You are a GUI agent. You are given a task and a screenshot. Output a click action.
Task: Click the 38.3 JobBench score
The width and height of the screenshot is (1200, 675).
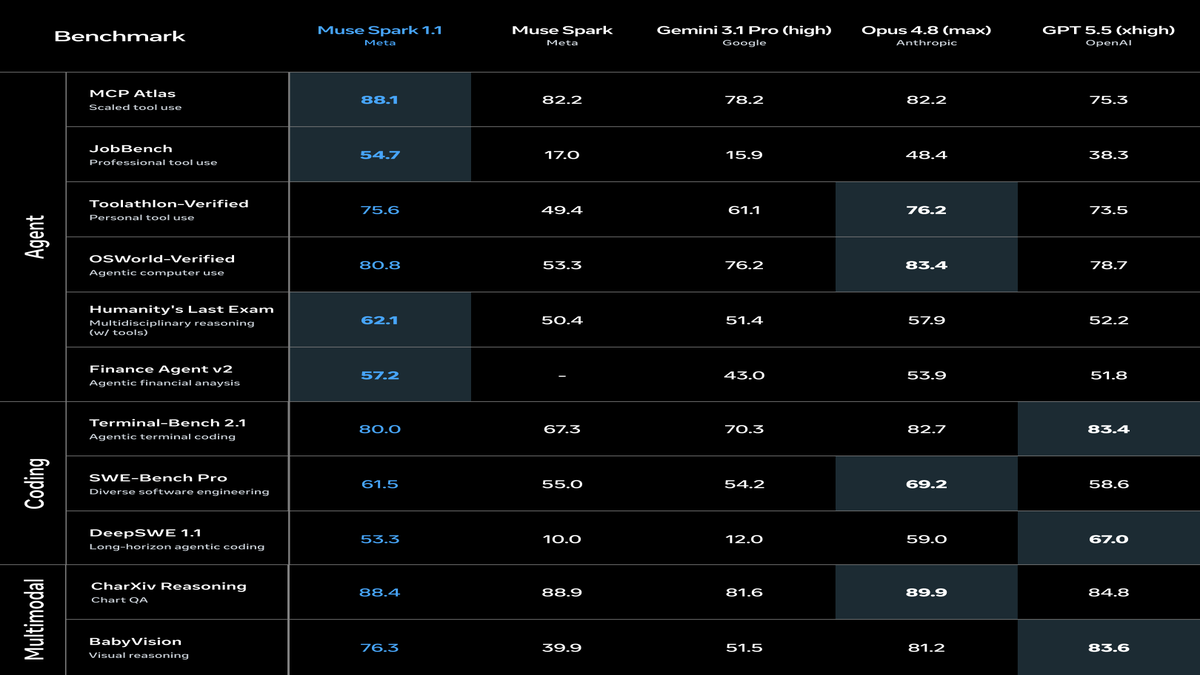tap(1108, 155)
